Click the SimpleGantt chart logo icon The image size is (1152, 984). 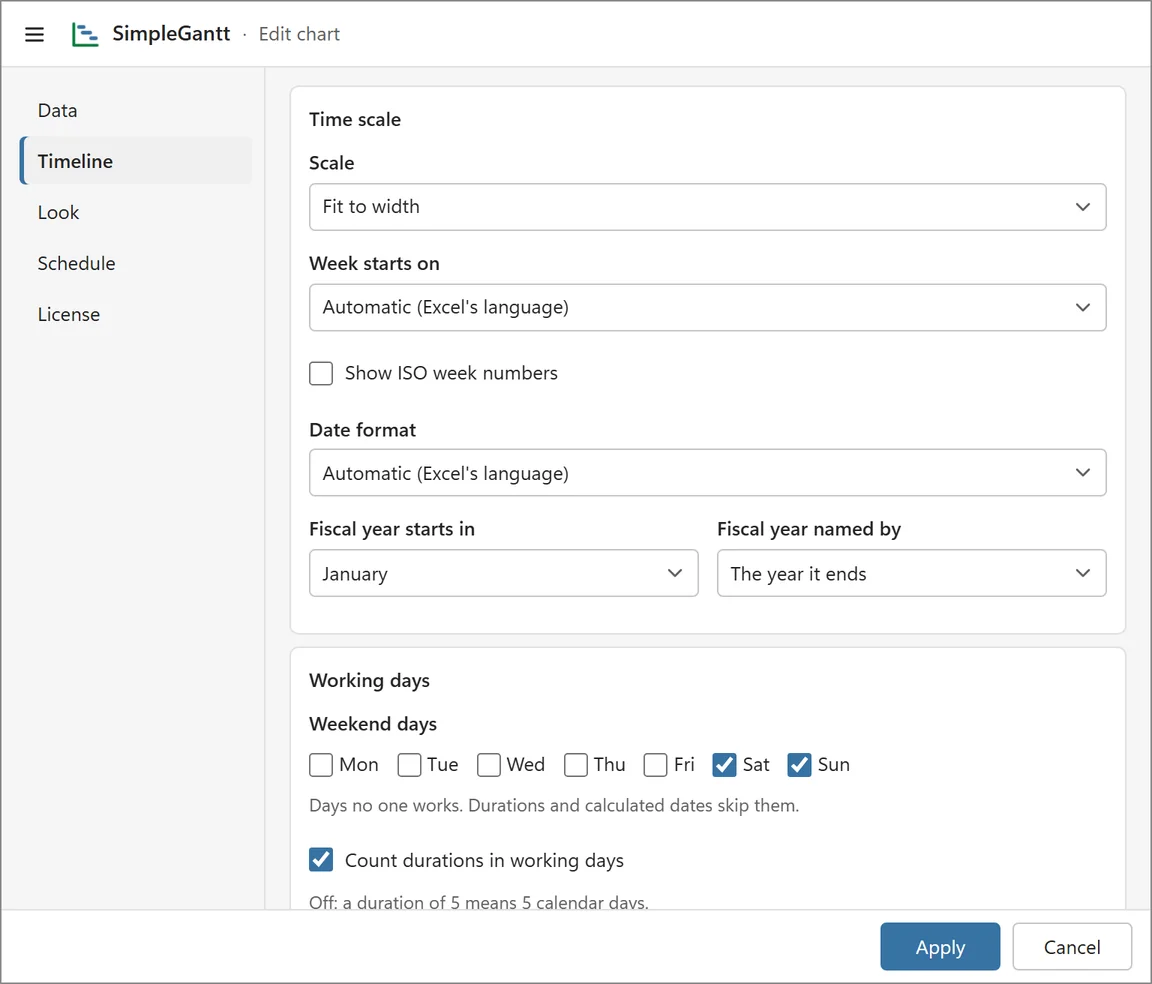pyautogui.click(x=85, y=35)
